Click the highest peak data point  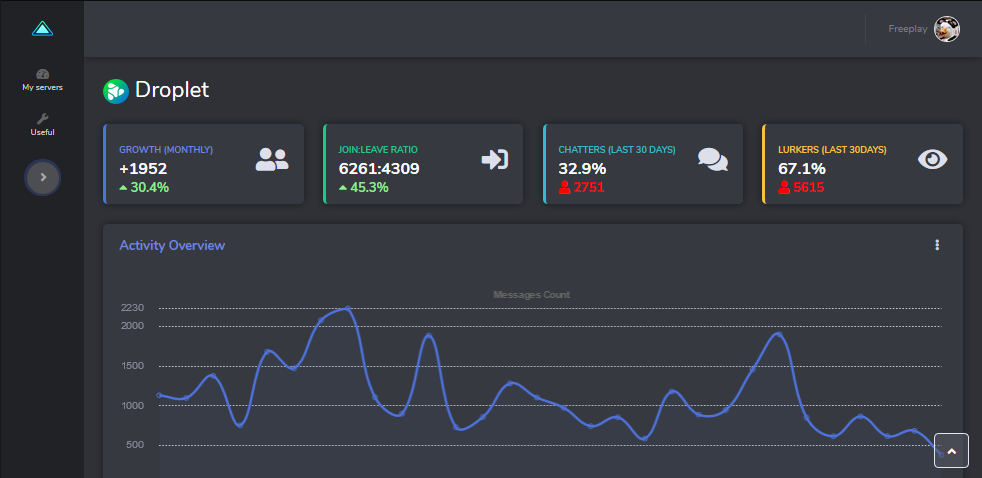(x=348, y=308)
